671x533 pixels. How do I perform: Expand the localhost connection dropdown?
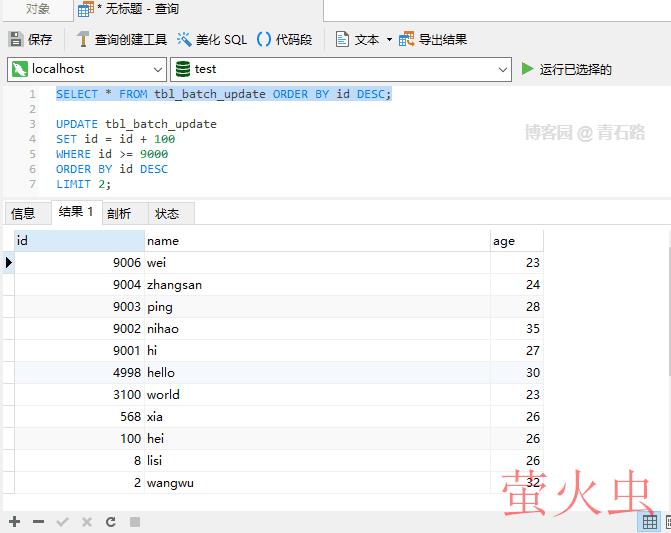click(x=157, y=69)
